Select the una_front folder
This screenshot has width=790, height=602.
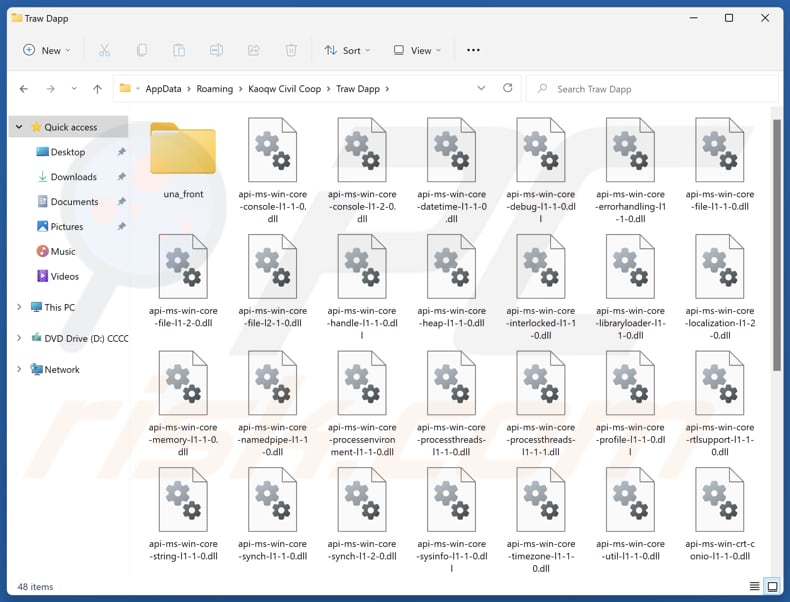[x=183, y=160]
